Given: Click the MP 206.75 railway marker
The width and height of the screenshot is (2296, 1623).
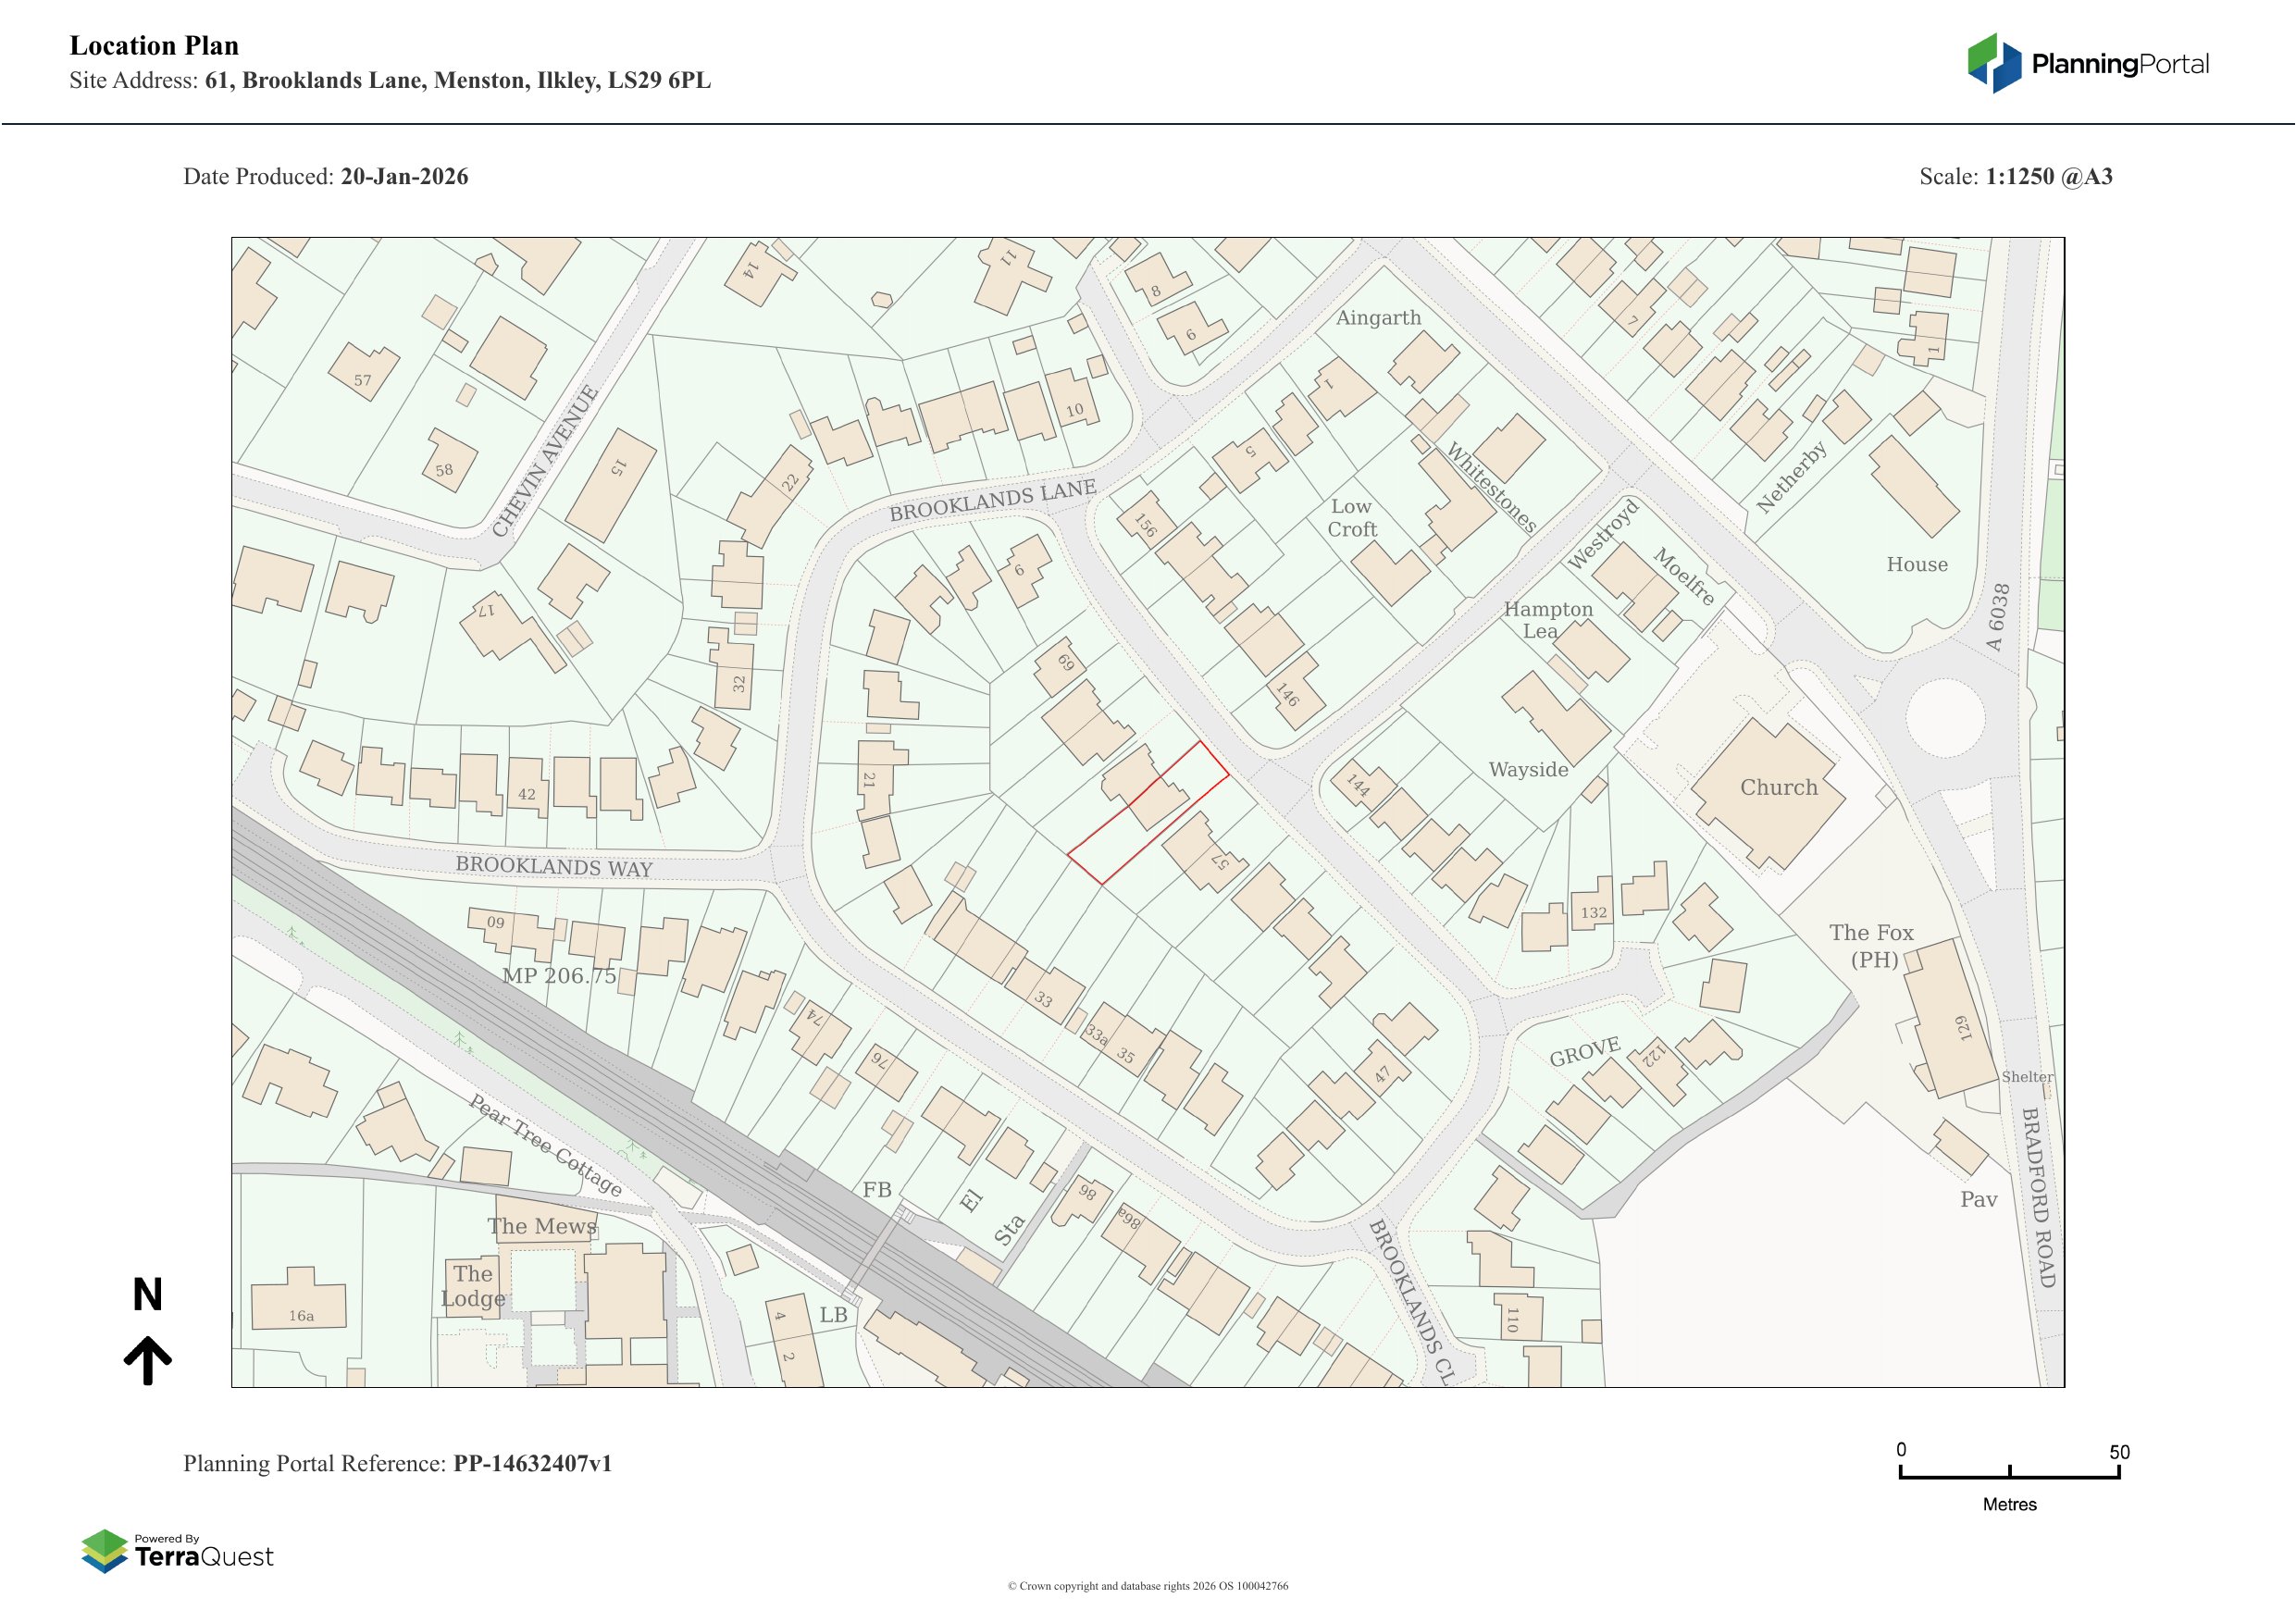Looking at the screenshot, I should 559,976.
